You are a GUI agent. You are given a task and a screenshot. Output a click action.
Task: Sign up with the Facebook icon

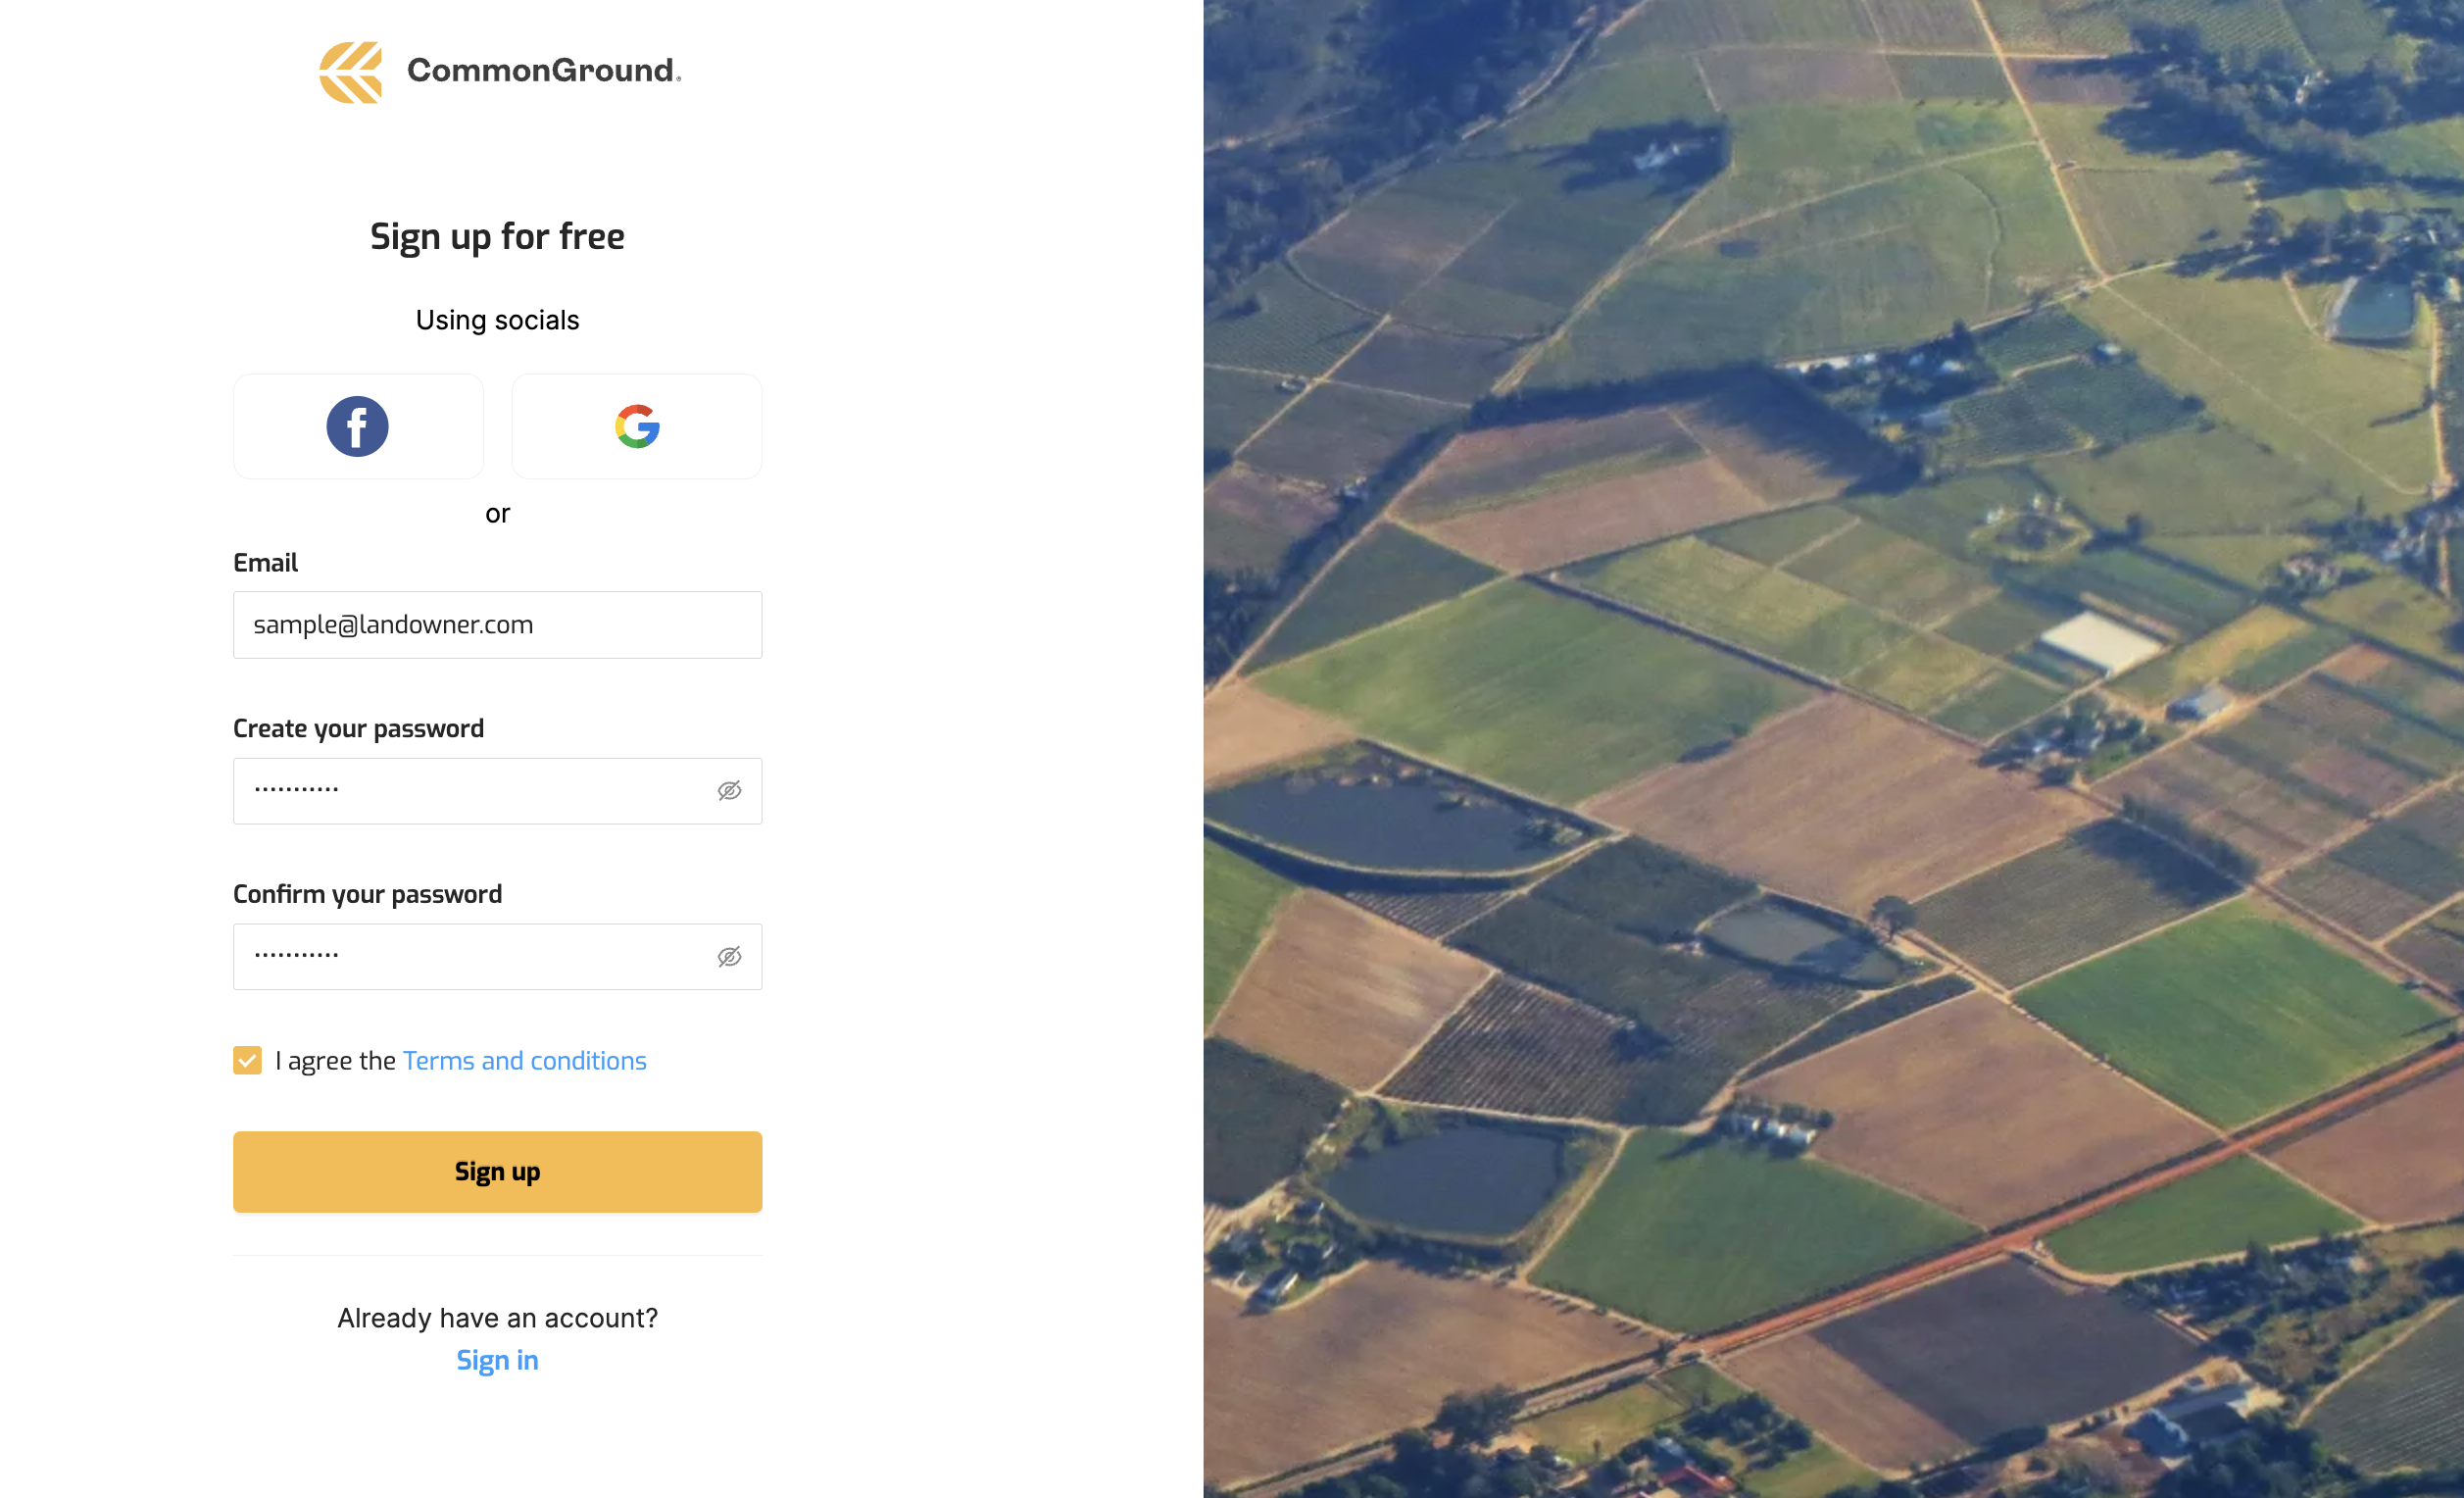(357, 427)
